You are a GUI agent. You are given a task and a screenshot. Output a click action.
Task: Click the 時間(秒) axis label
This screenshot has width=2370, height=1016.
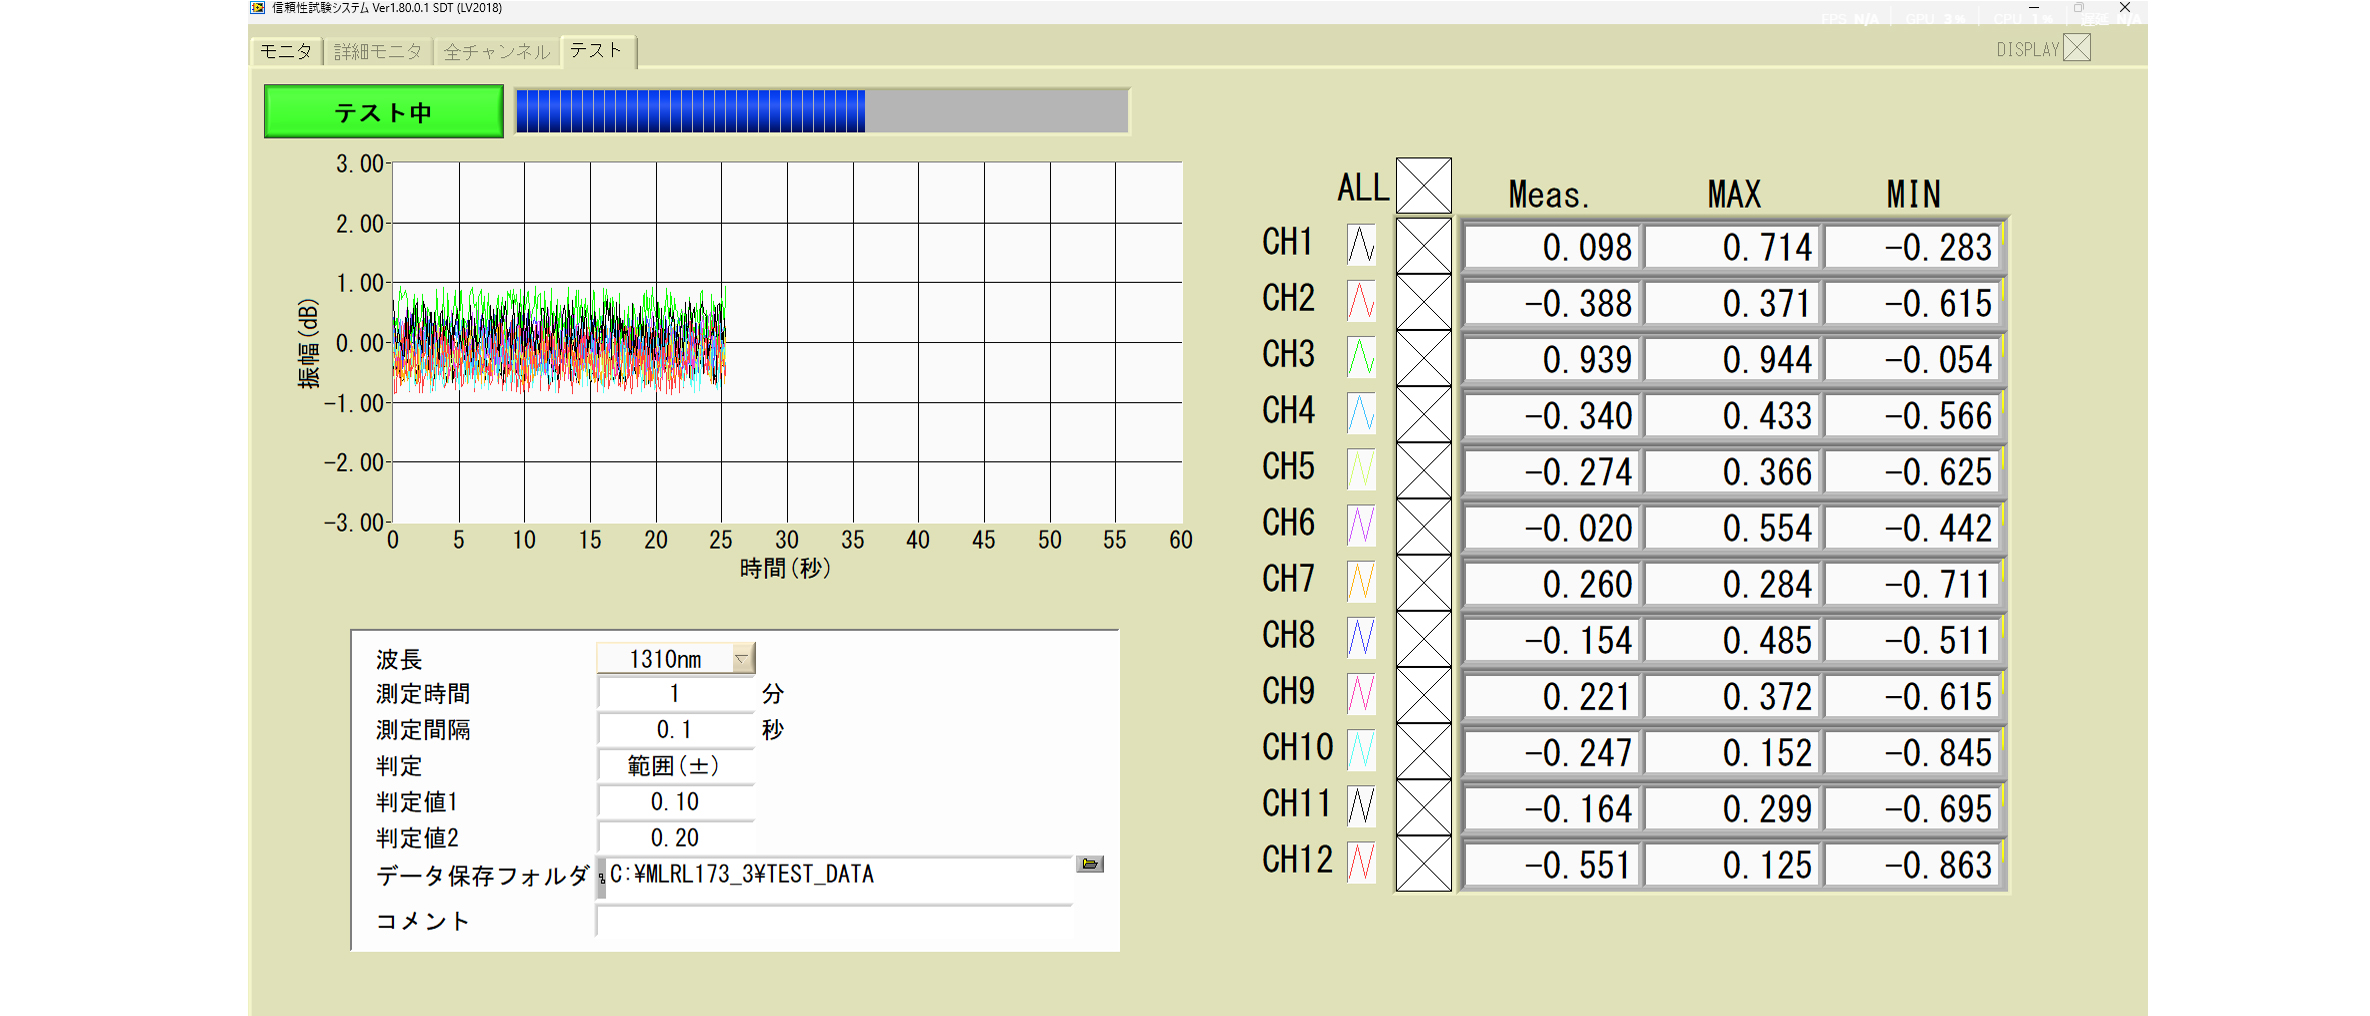click(x=785, y=568)
